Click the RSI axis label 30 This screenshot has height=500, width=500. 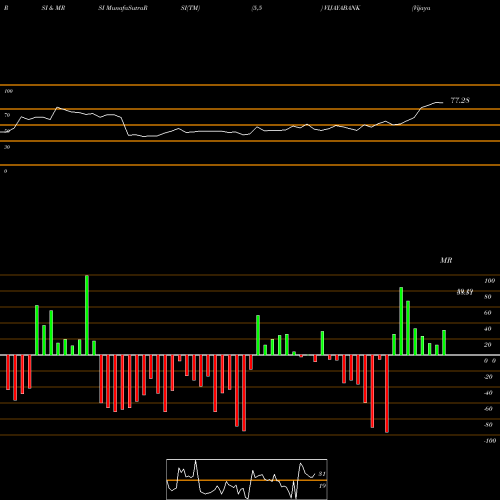coord(7,147)
